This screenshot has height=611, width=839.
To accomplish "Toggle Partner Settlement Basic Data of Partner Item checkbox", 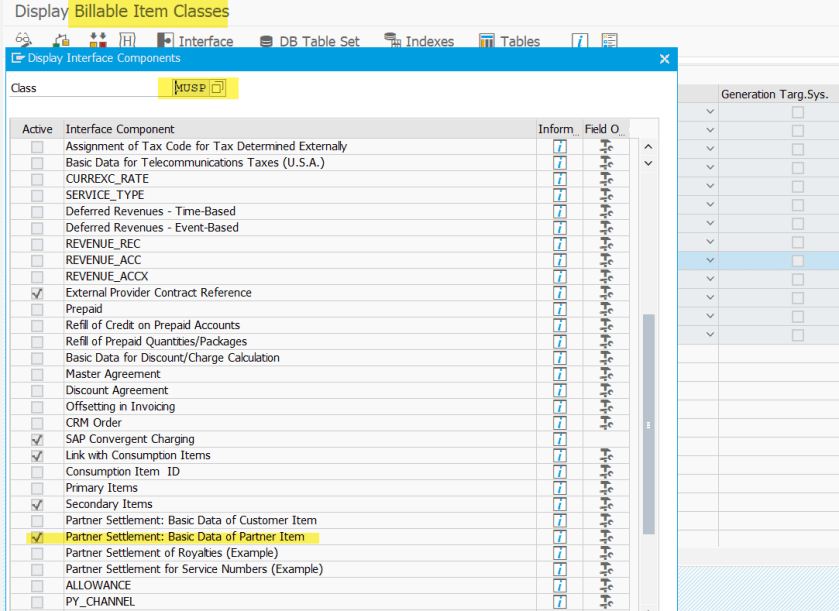I will [37, 537].
